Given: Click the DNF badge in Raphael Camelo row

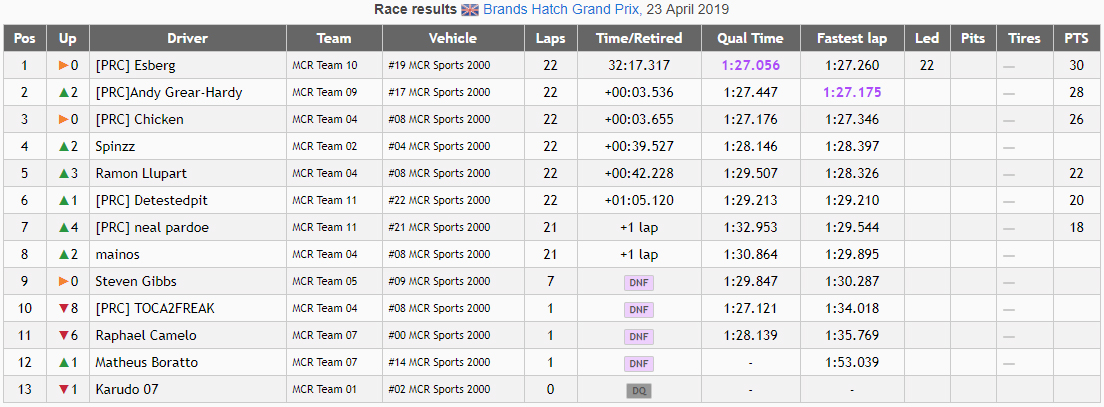Looking at the screenshot, I should click(x=639, y=337).
